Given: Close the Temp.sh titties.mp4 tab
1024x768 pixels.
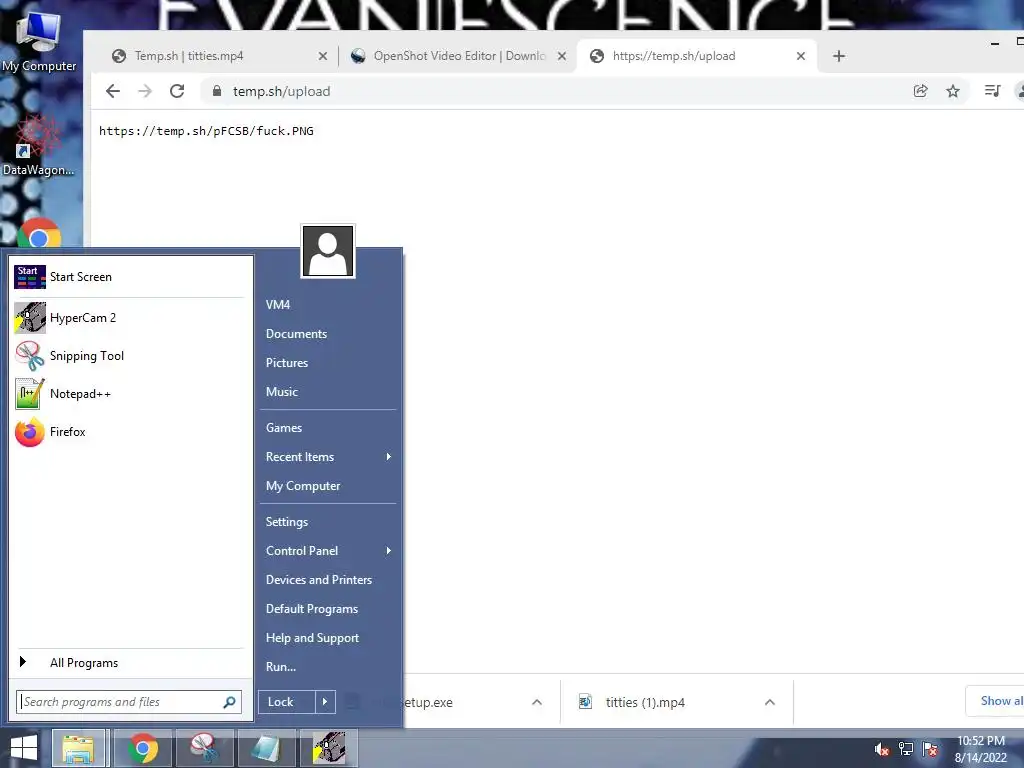Looking at the screenshot, I should pyautogui.click(x=323, y=56).
